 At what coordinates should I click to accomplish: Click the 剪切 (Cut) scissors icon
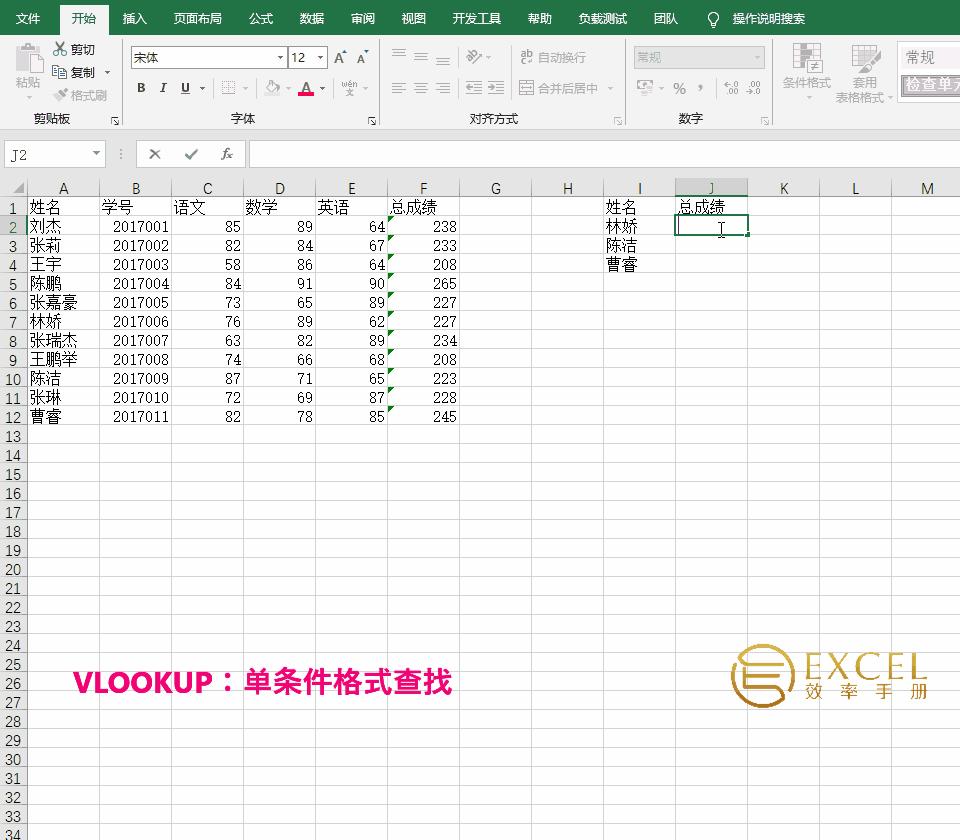(60, 49)
